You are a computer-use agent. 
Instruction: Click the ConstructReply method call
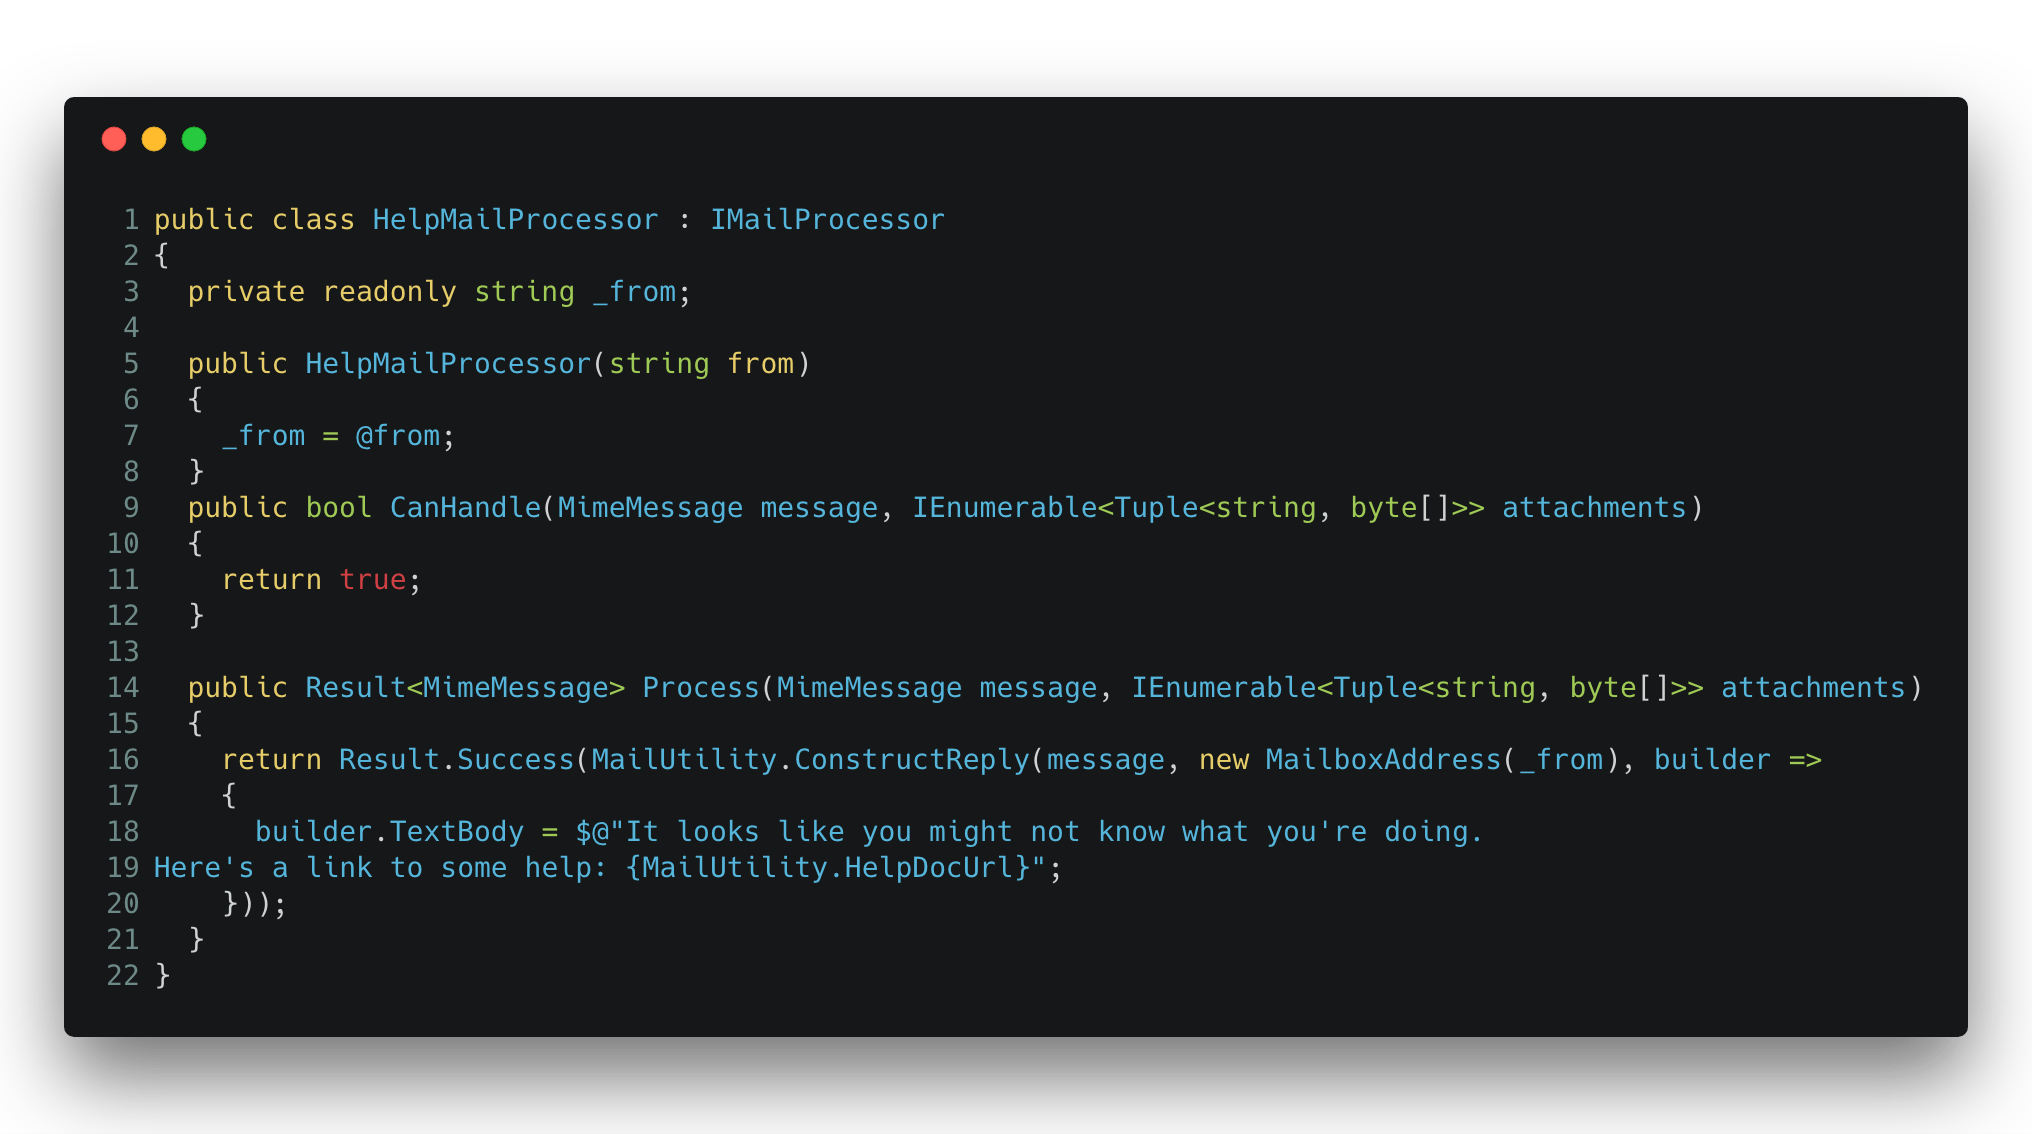(x=912, y=760)
